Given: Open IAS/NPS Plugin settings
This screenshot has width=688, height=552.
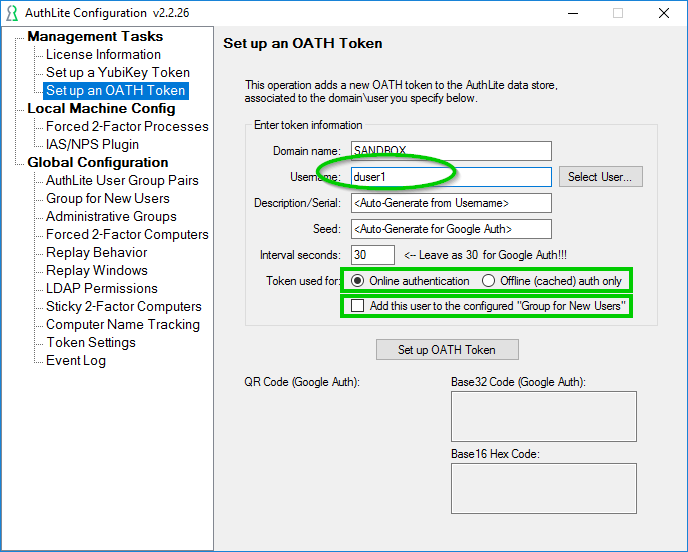Looking at the screenshot, I should (x=92, y=144).
